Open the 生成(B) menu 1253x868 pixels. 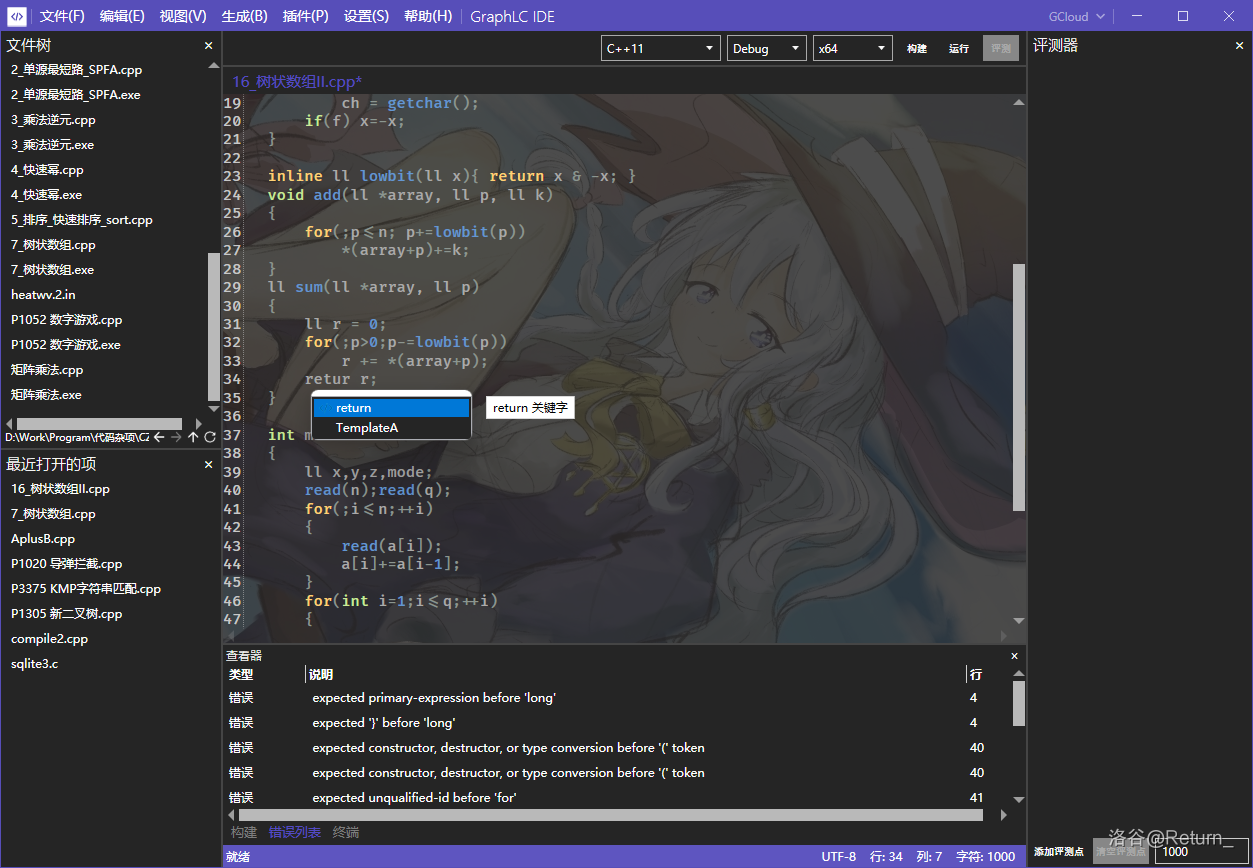tap(244, 16)
